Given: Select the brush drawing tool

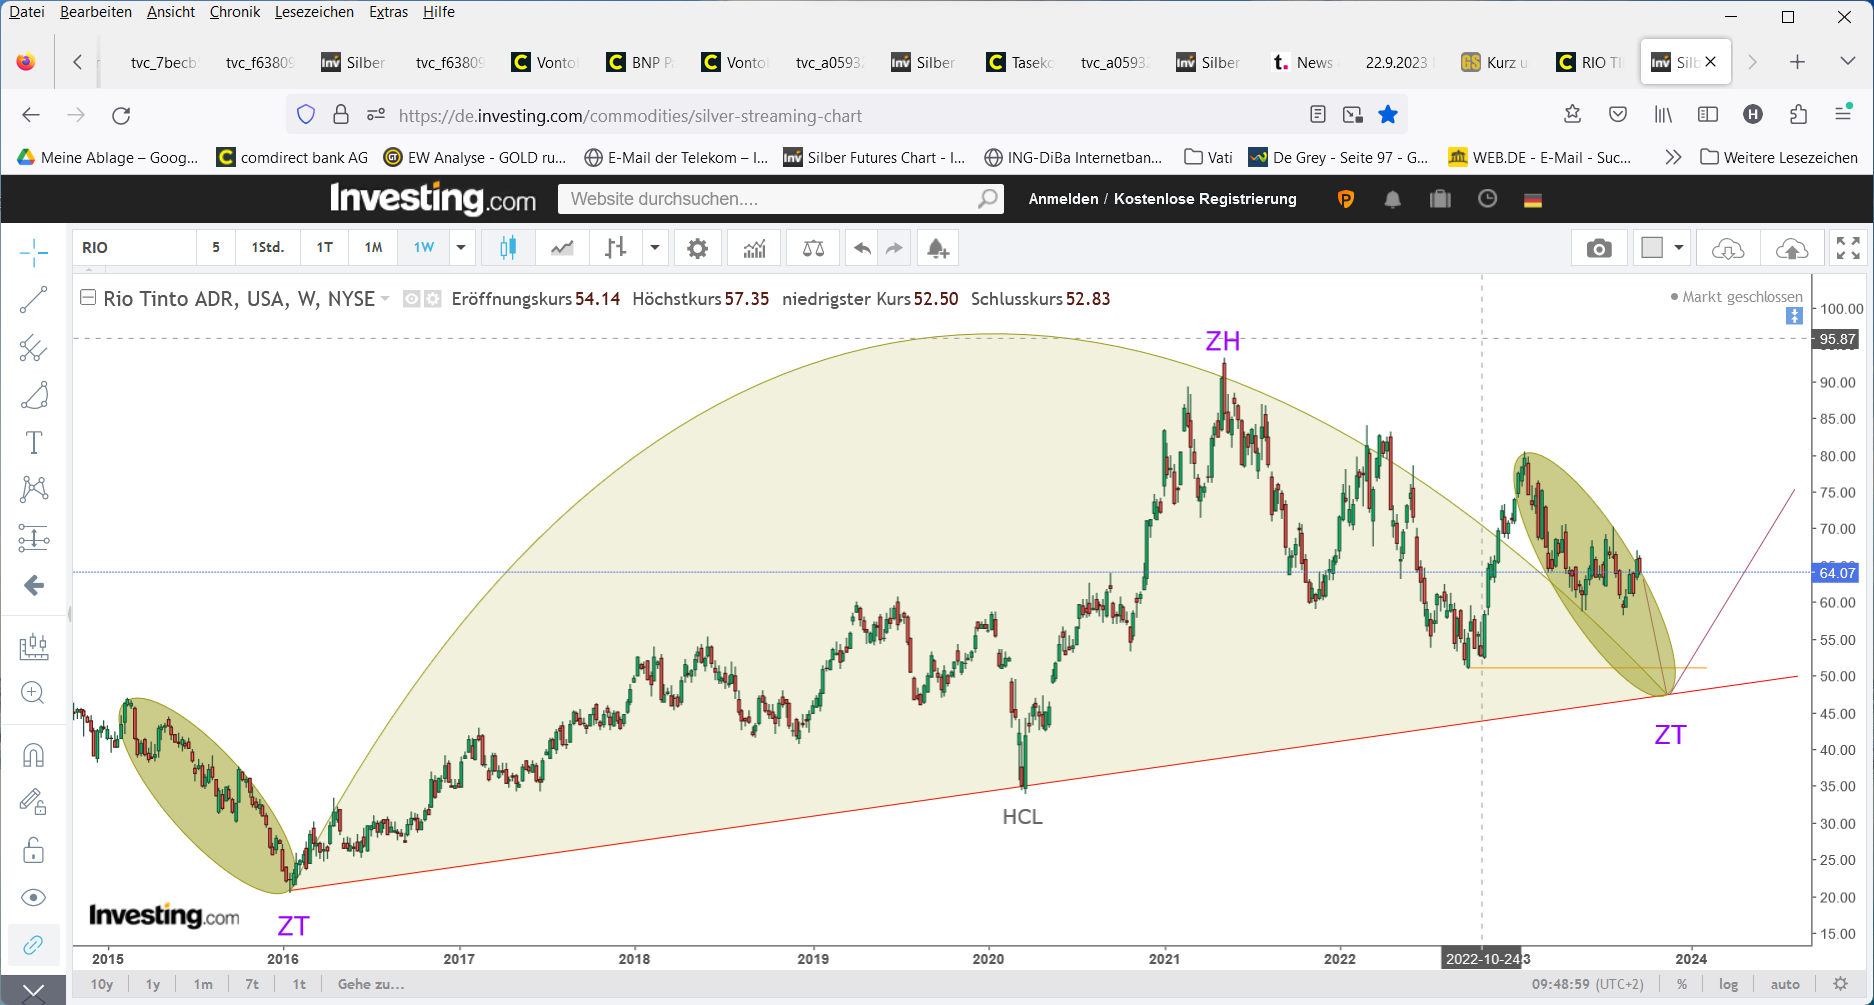Looking at the screenshot, I should [x=33, y=395].
